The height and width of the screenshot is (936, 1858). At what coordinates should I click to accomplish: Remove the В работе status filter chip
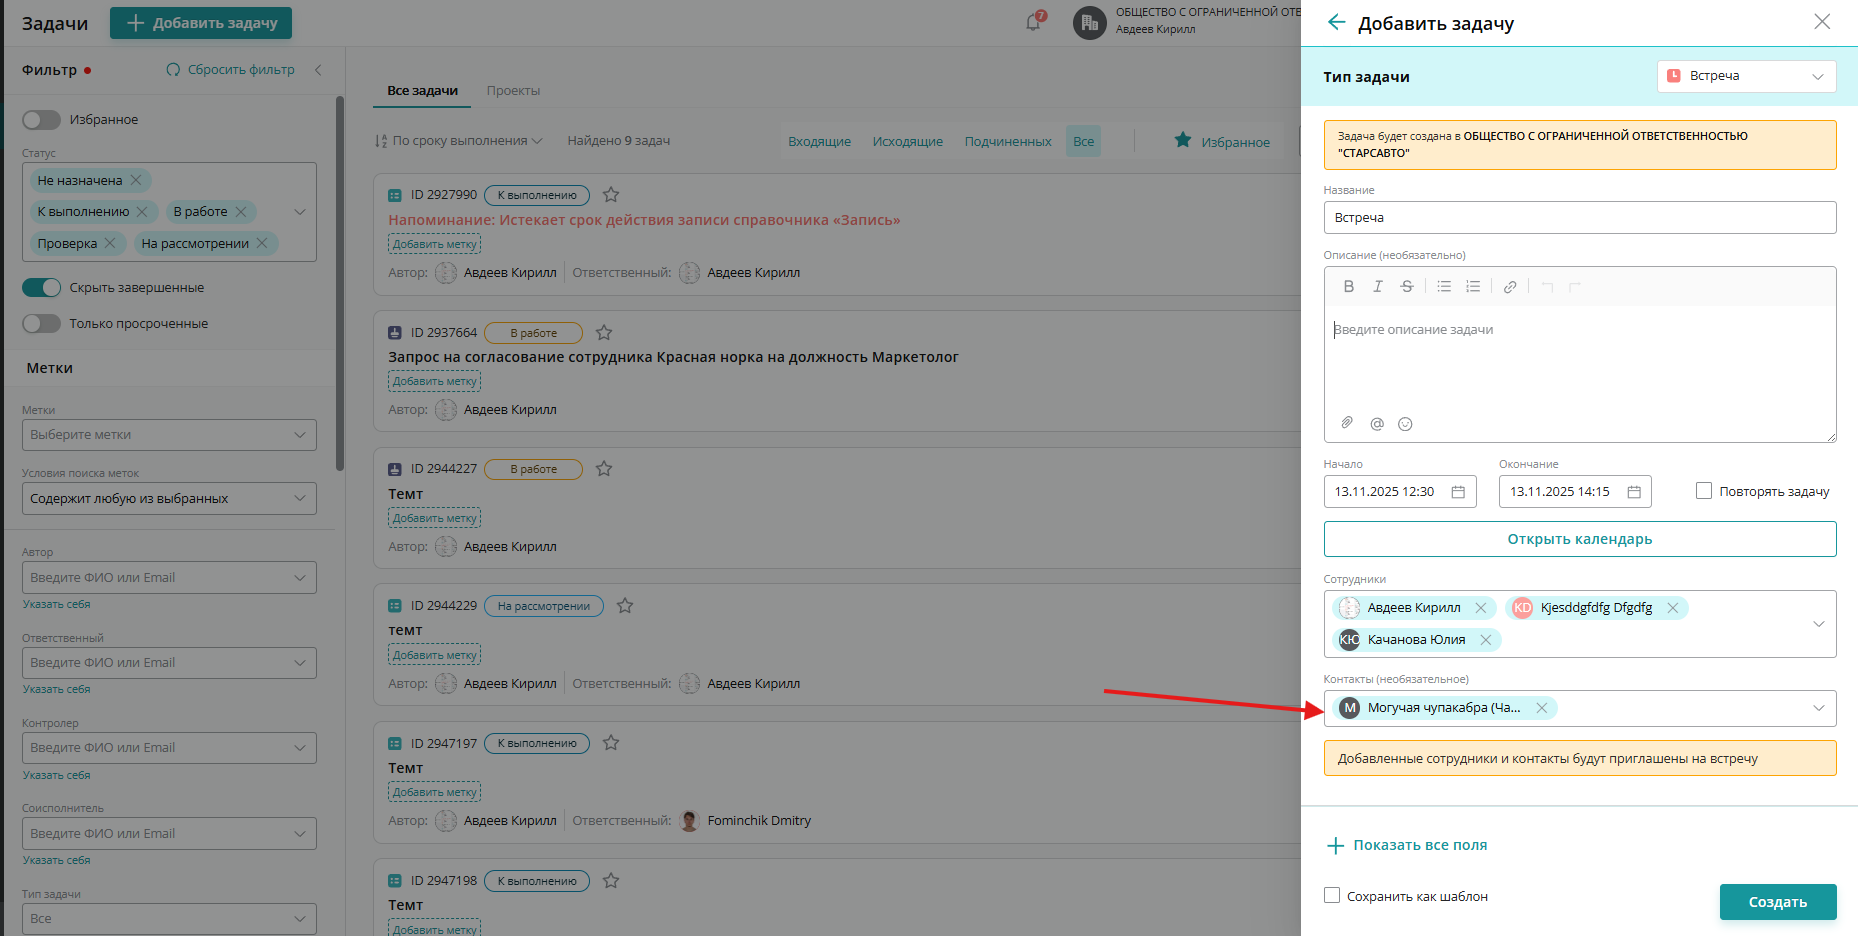pos(241,212)
